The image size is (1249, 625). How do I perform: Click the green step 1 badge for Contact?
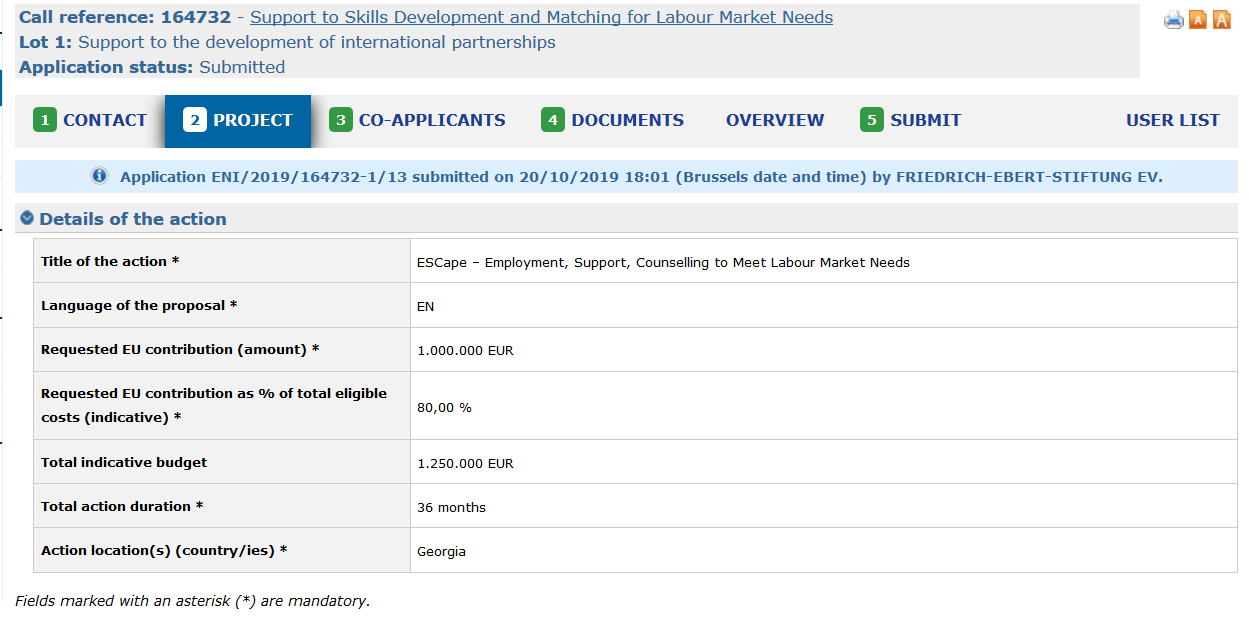44,120
